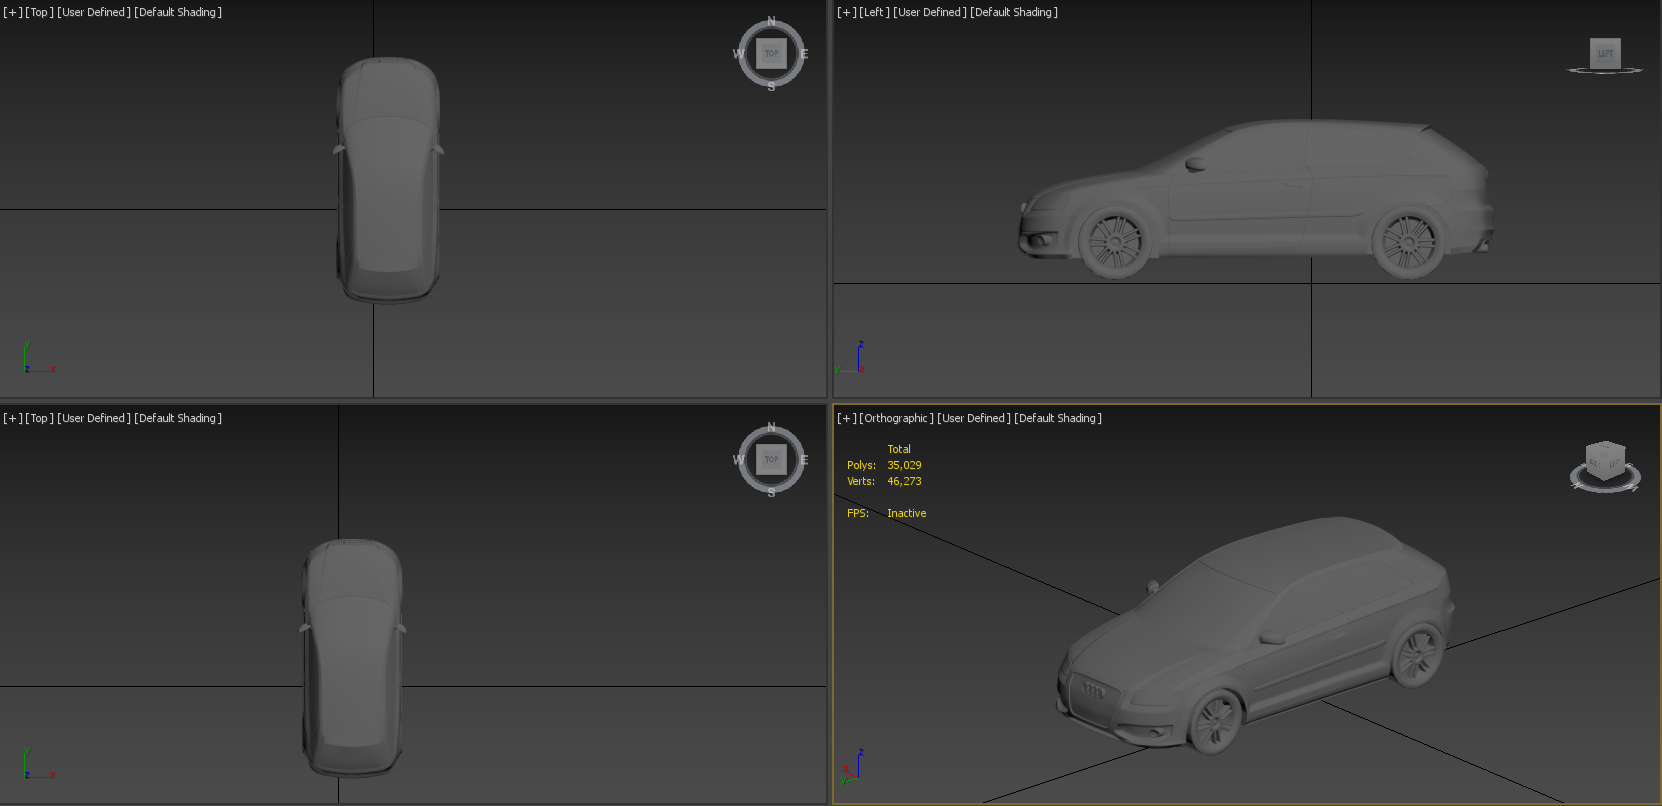Open the [+] menu in the upper Top viewport

(13, 13)
